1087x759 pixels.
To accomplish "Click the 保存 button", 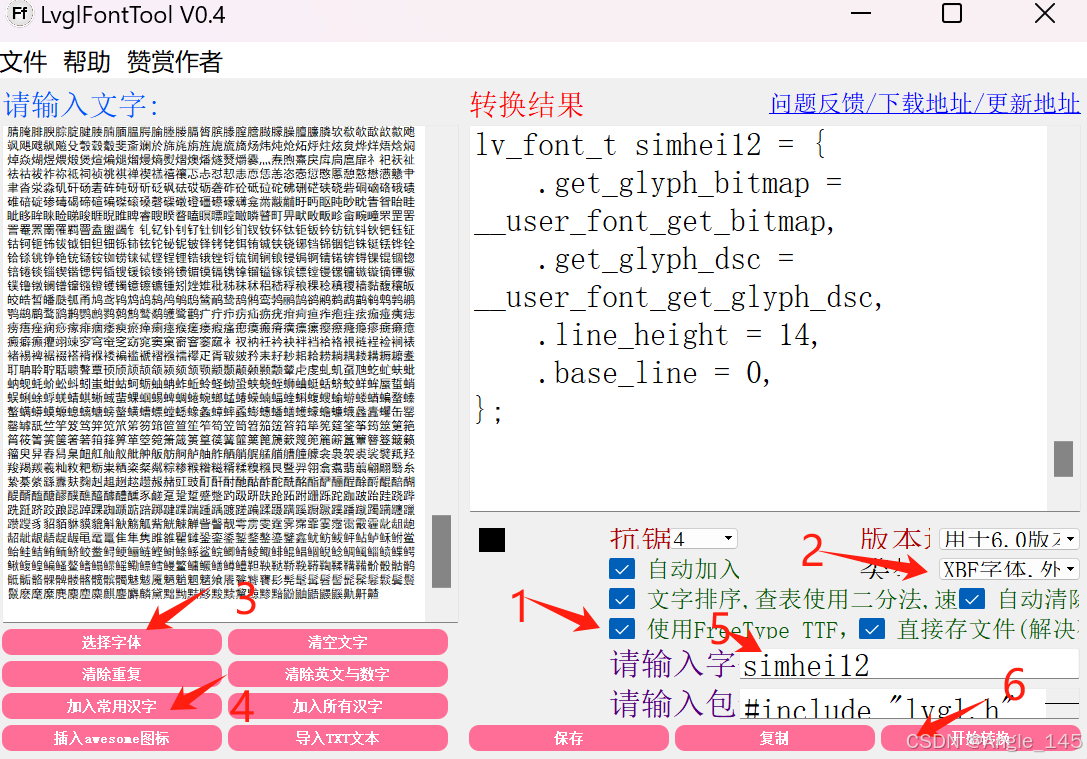I will pyautogui.click(x=568, y=738).
